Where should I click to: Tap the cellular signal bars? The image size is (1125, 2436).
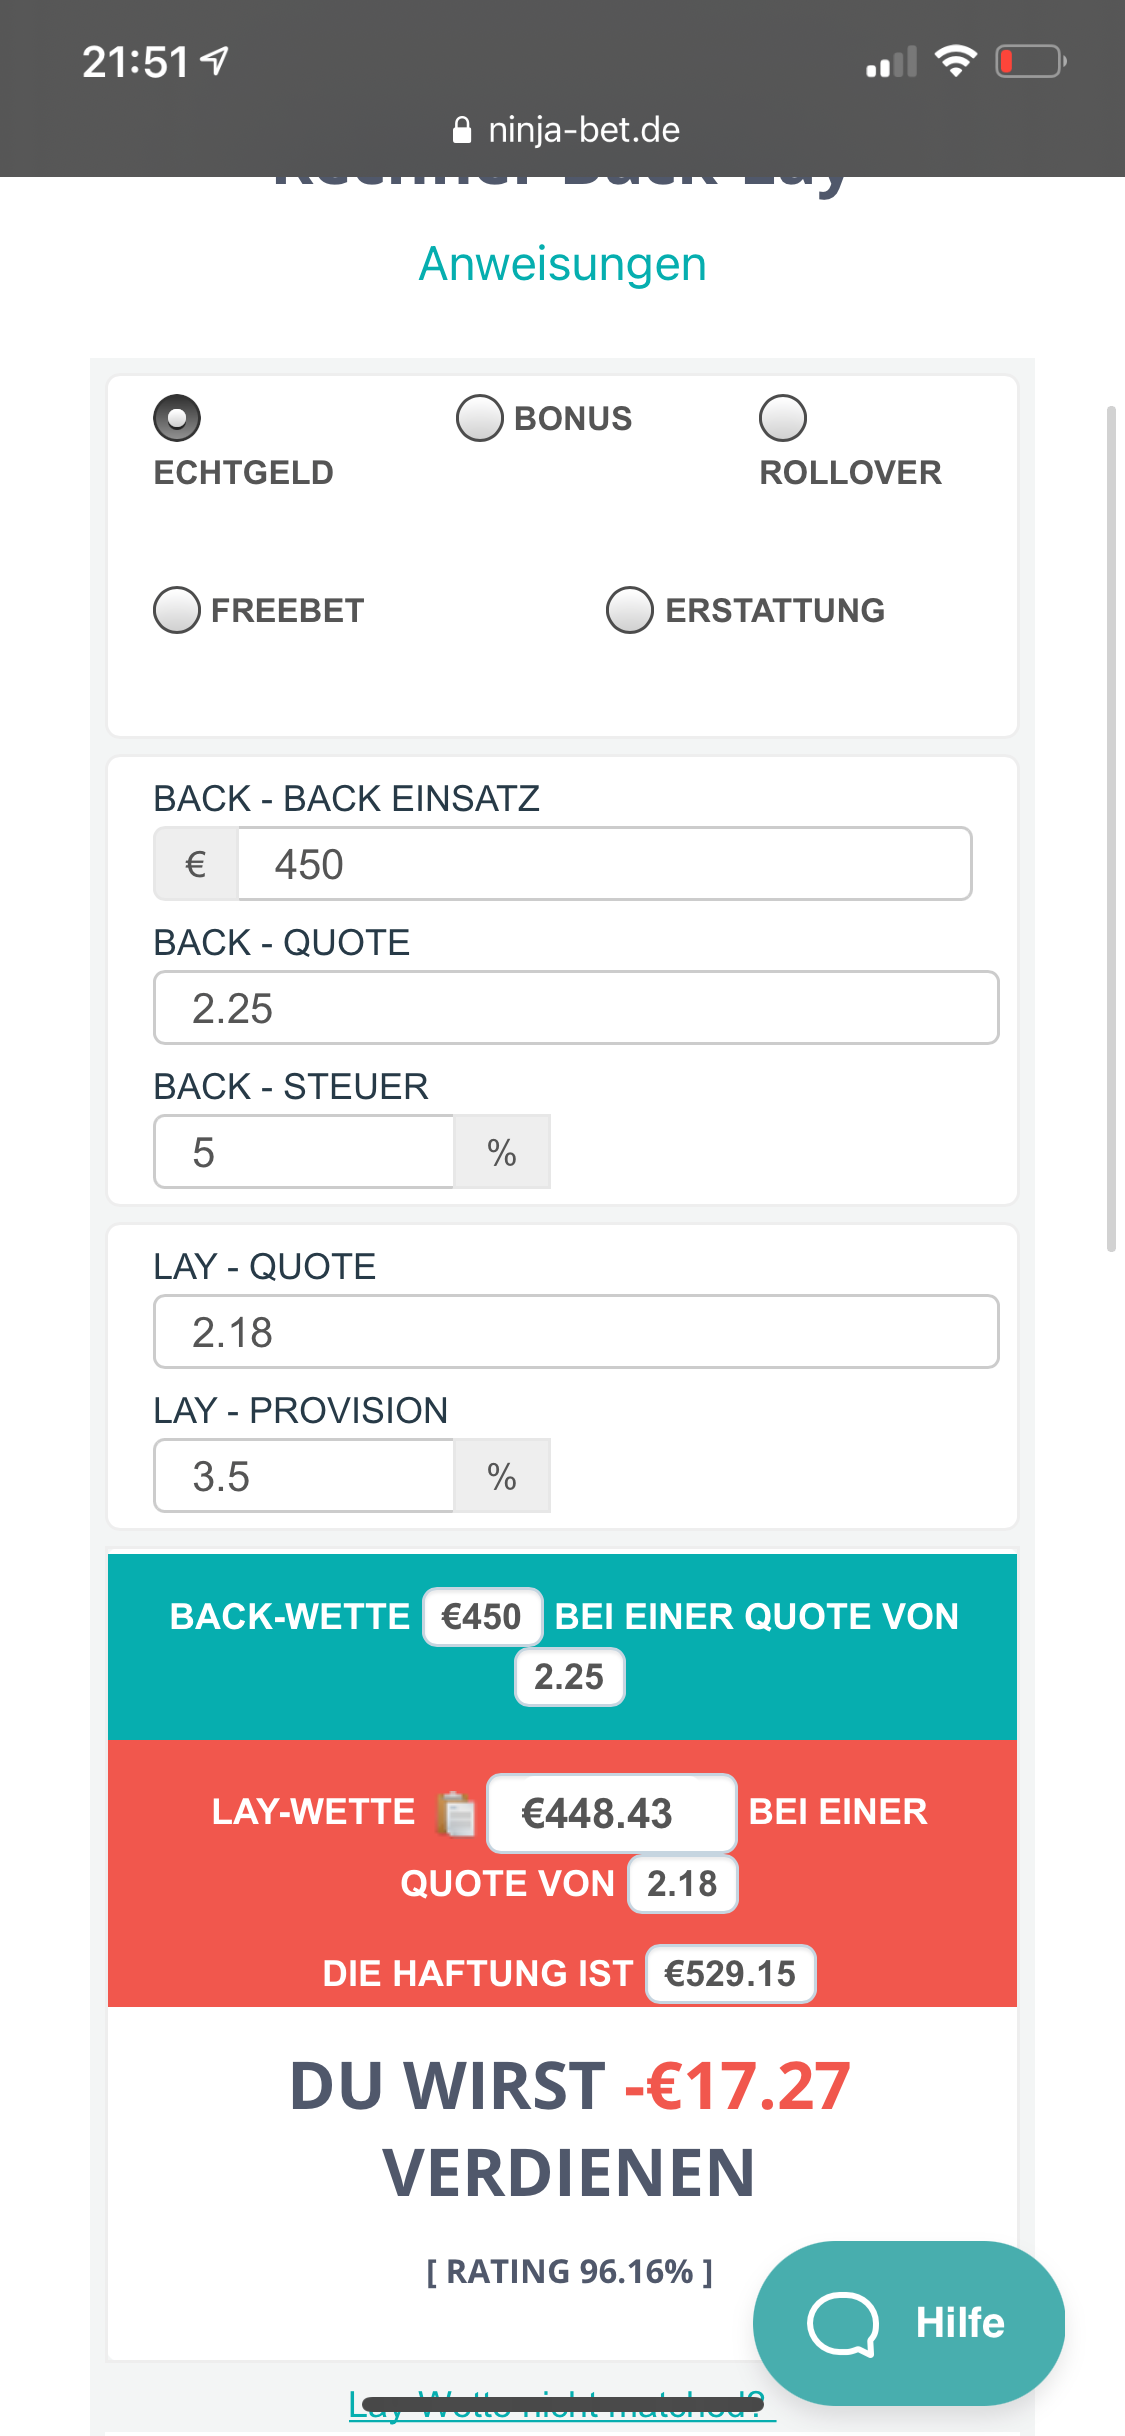pos(892,62)
